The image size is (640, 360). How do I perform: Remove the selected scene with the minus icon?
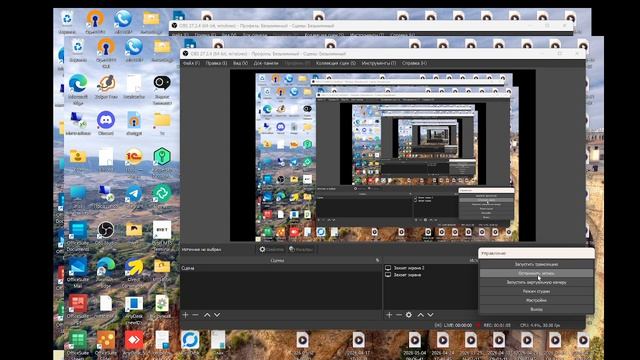click(x=195, y=315)
